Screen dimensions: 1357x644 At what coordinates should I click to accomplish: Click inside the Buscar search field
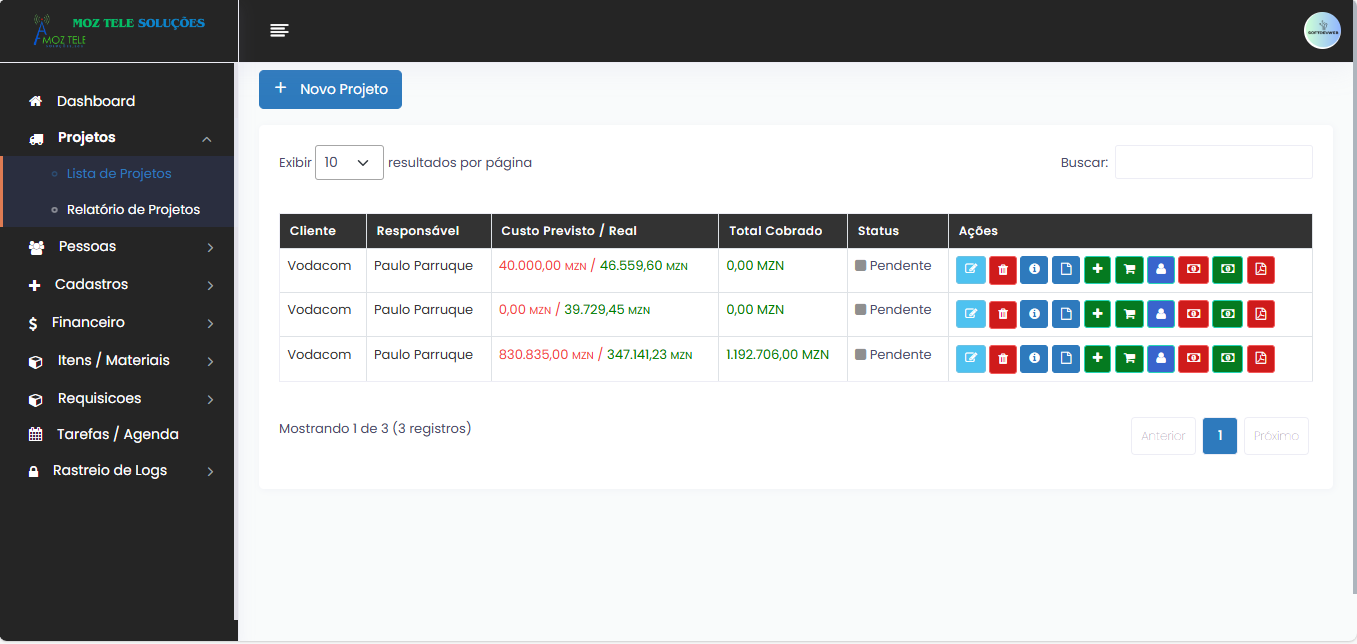pyautogui.click(x=1213, y=161)
